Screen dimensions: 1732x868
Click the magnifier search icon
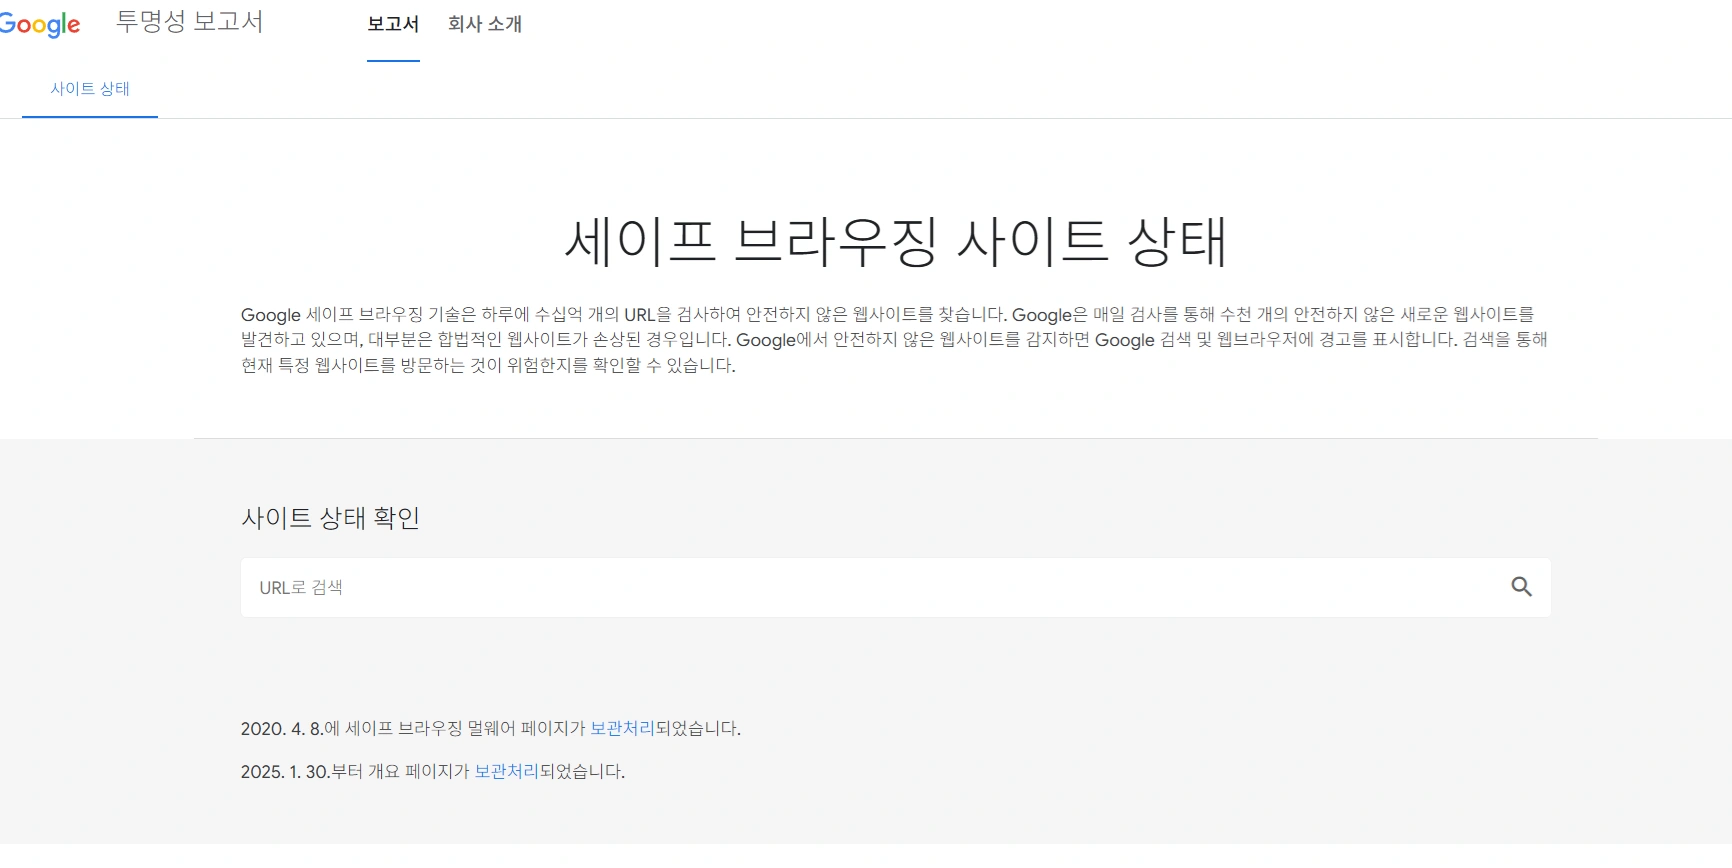pyautogui.click(x=1521, y=587)
